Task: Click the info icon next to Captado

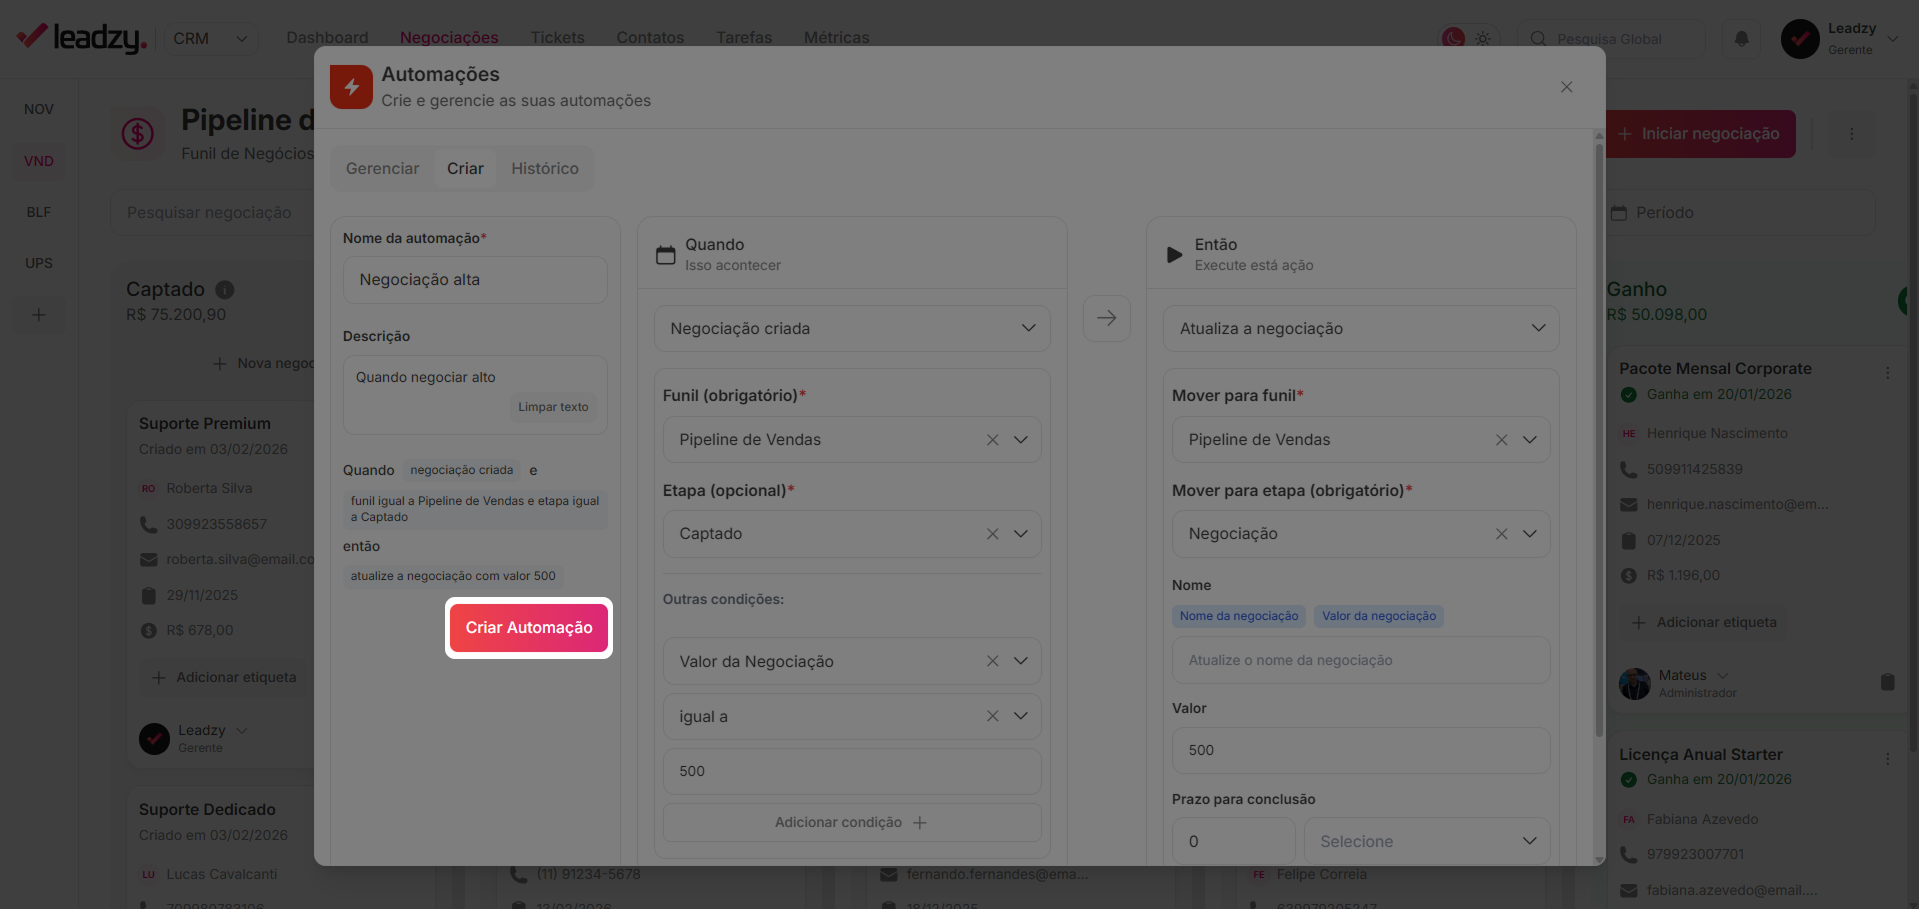Action: (x=225, y=290)
